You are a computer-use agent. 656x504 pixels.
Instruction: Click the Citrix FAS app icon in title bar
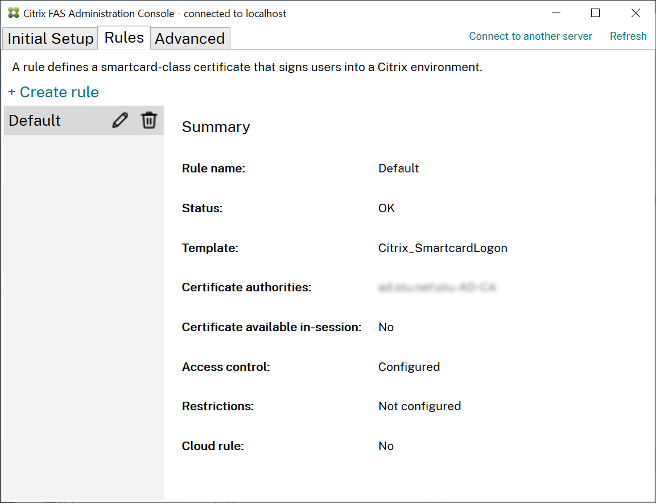(x=13, y=13)
